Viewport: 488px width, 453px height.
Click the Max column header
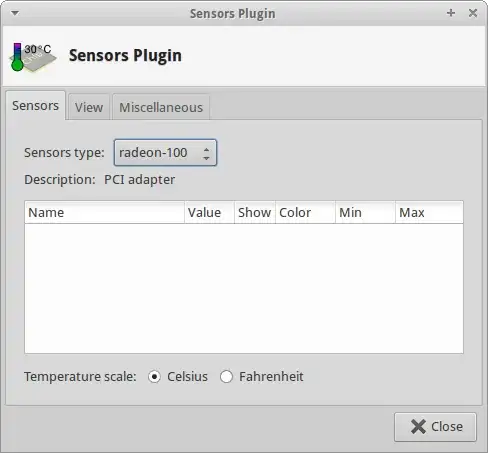(429, 212)
